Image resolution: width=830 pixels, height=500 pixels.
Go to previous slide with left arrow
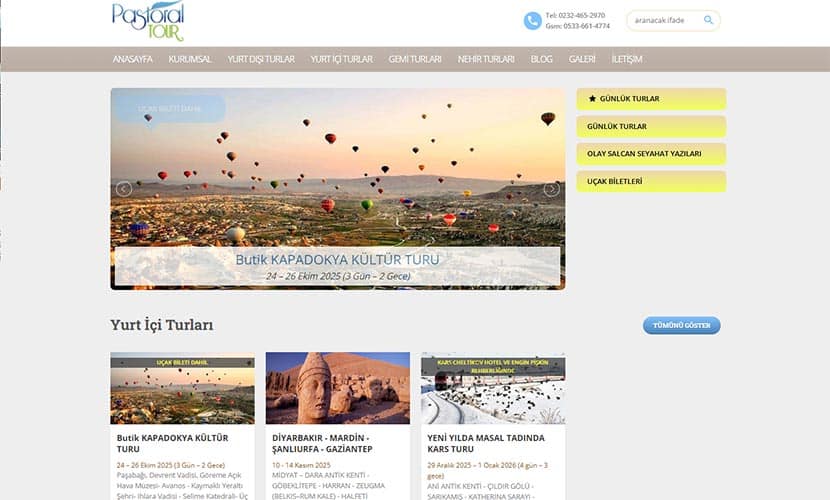[x=124, y=188]
